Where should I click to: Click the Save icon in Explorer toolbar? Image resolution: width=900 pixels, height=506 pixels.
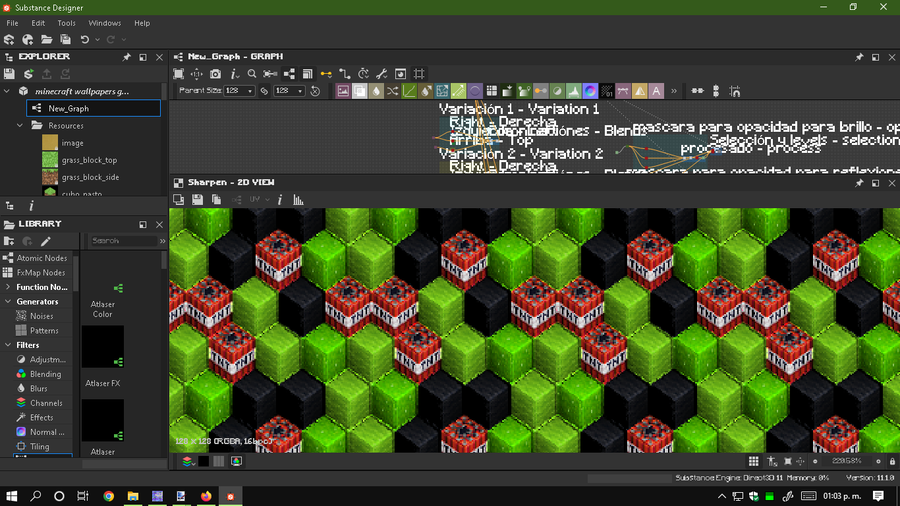[9, 74]
